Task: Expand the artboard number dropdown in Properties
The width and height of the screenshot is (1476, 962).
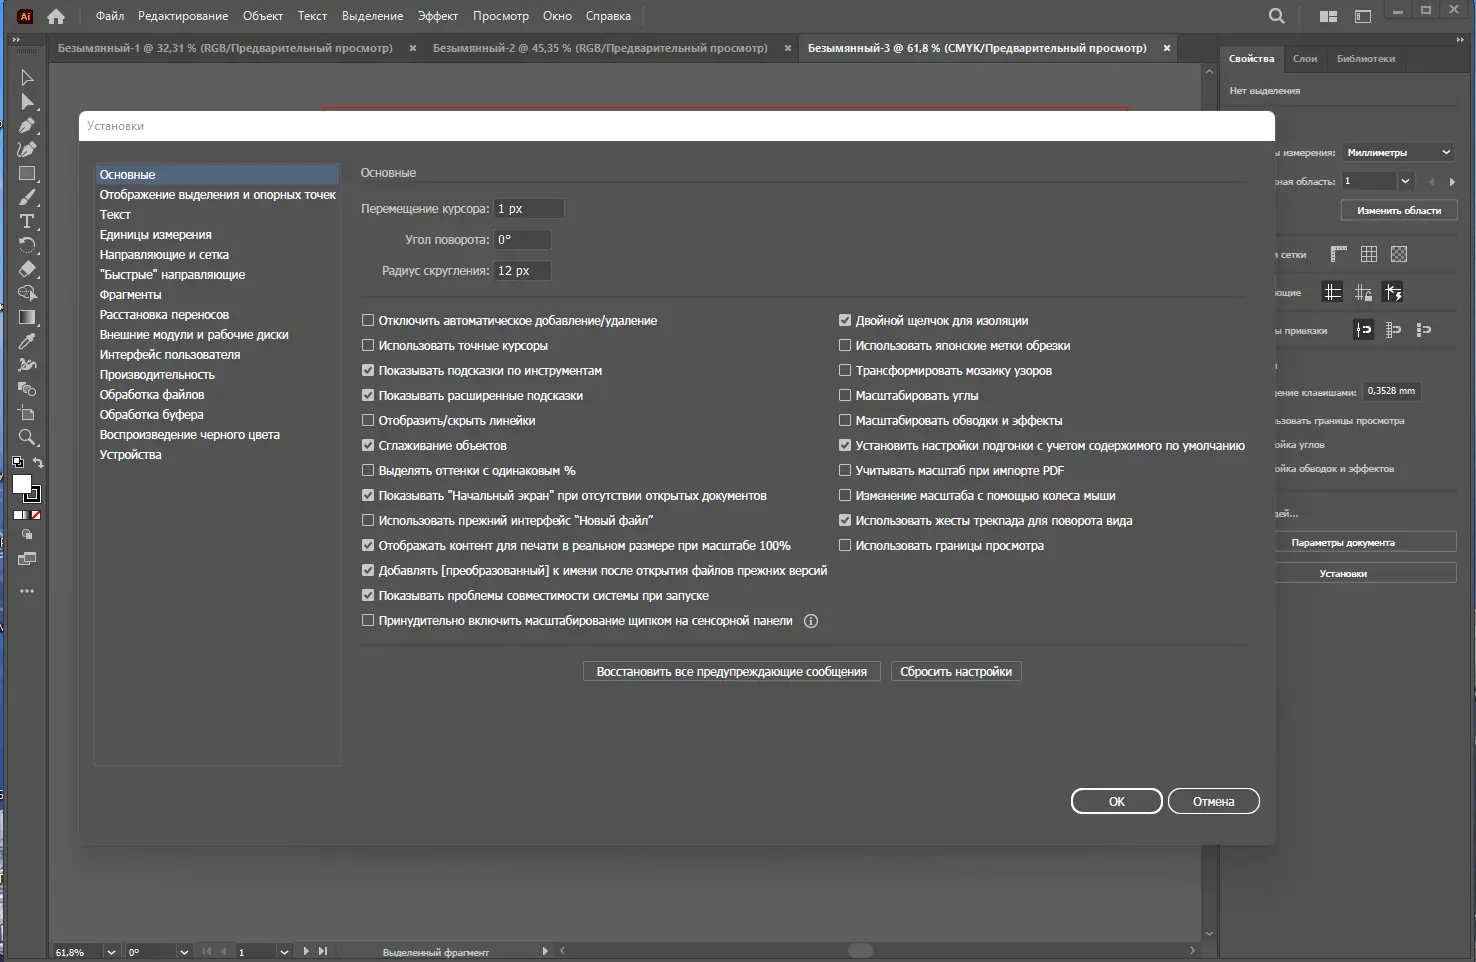Action: (x=1405, y=181)
